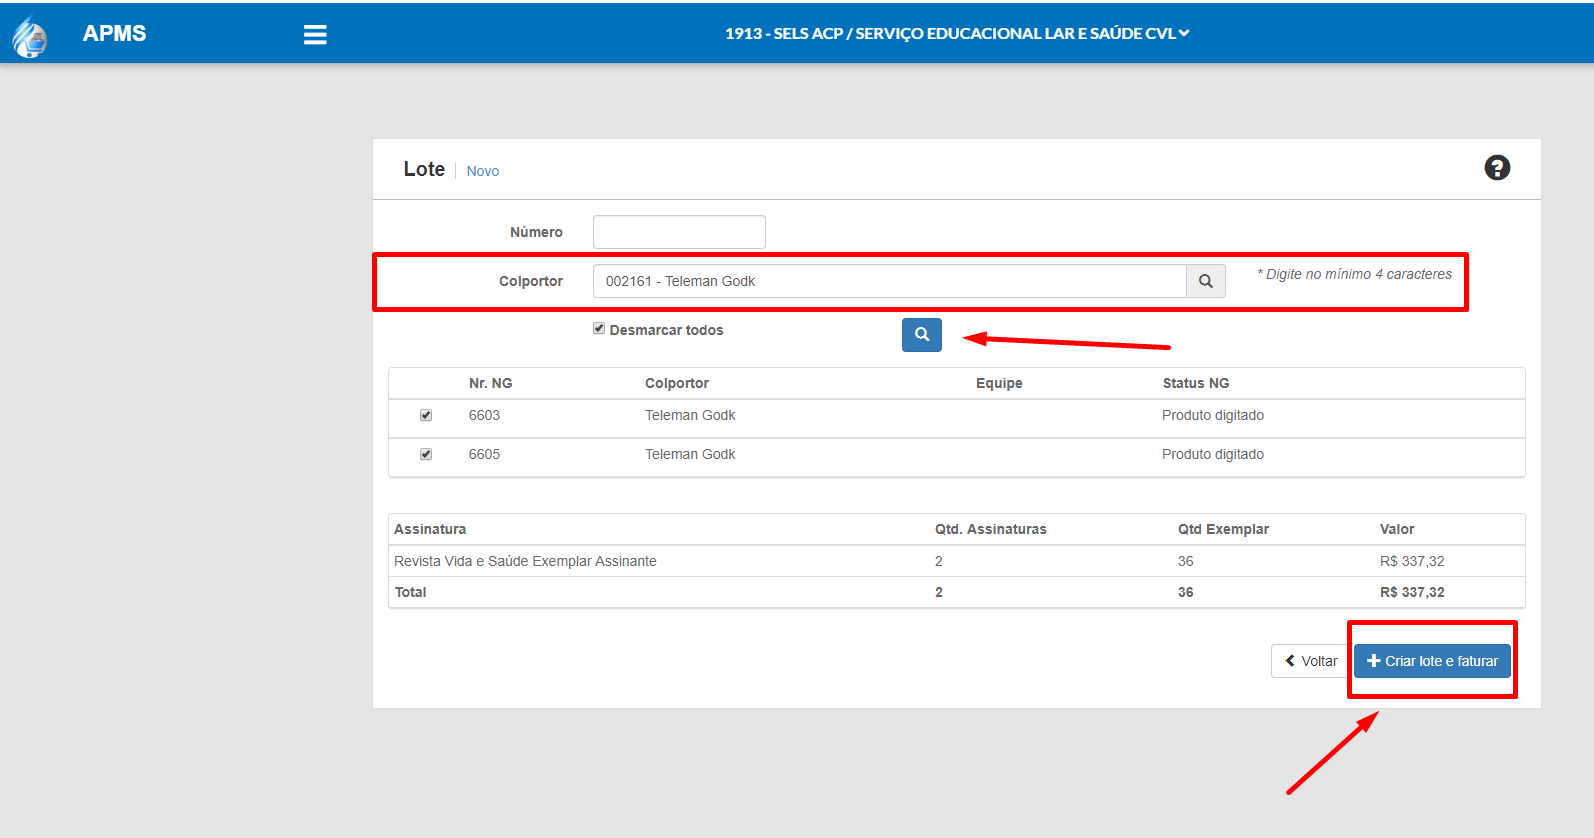Click the Colportor input field

click(890, 281)
